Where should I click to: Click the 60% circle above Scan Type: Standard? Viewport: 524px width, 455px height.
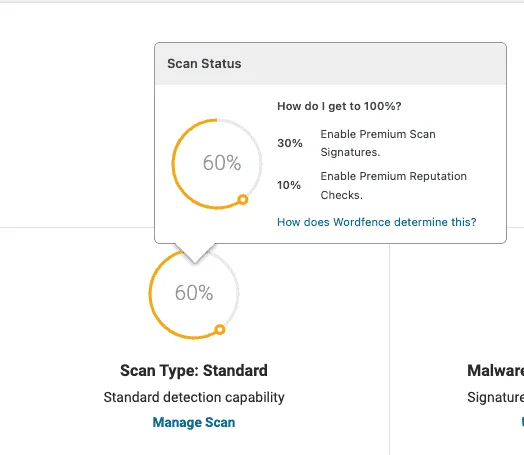coord(194,293)
